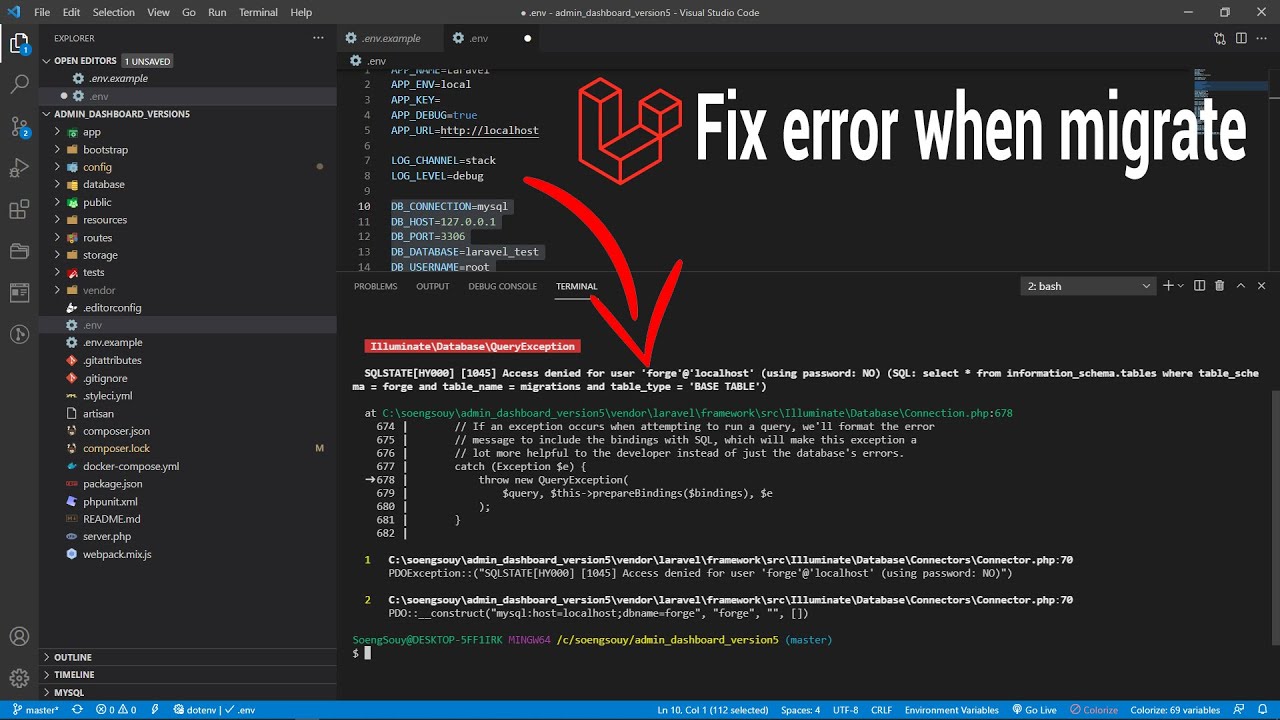The image size is (1280, 720).
Task: Open the Accounts icon in activity bar
Action: click(19, 636)
